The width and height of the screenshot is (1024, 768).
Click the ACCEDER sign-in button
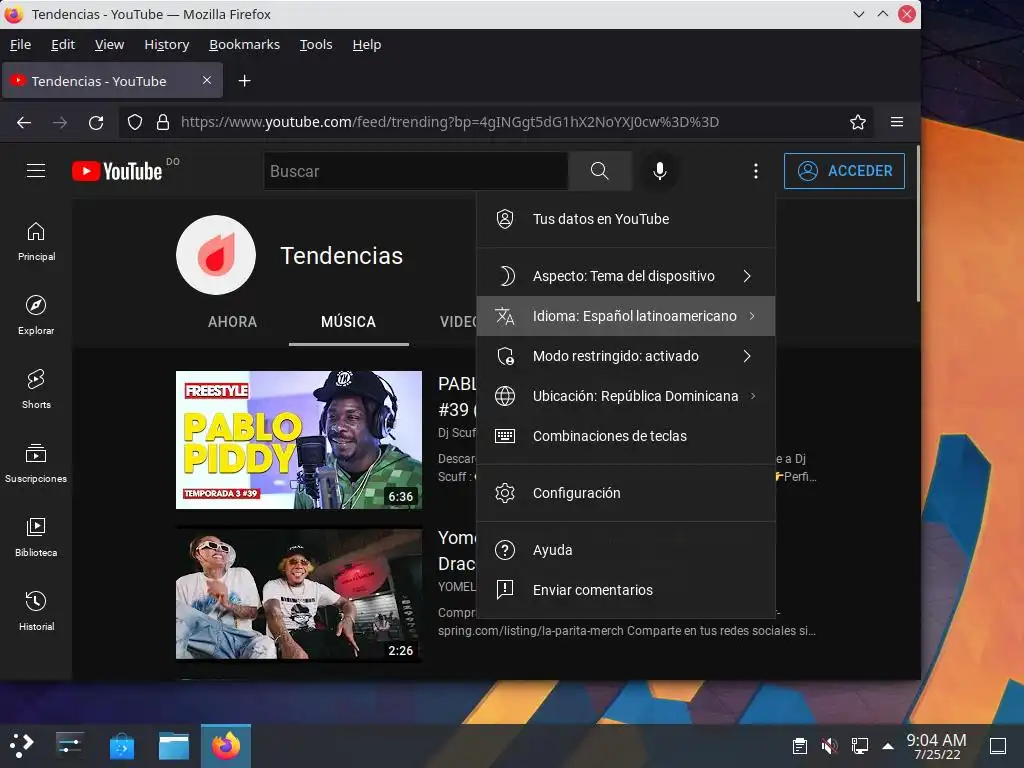pyautogui.click(x=844, y=171)
